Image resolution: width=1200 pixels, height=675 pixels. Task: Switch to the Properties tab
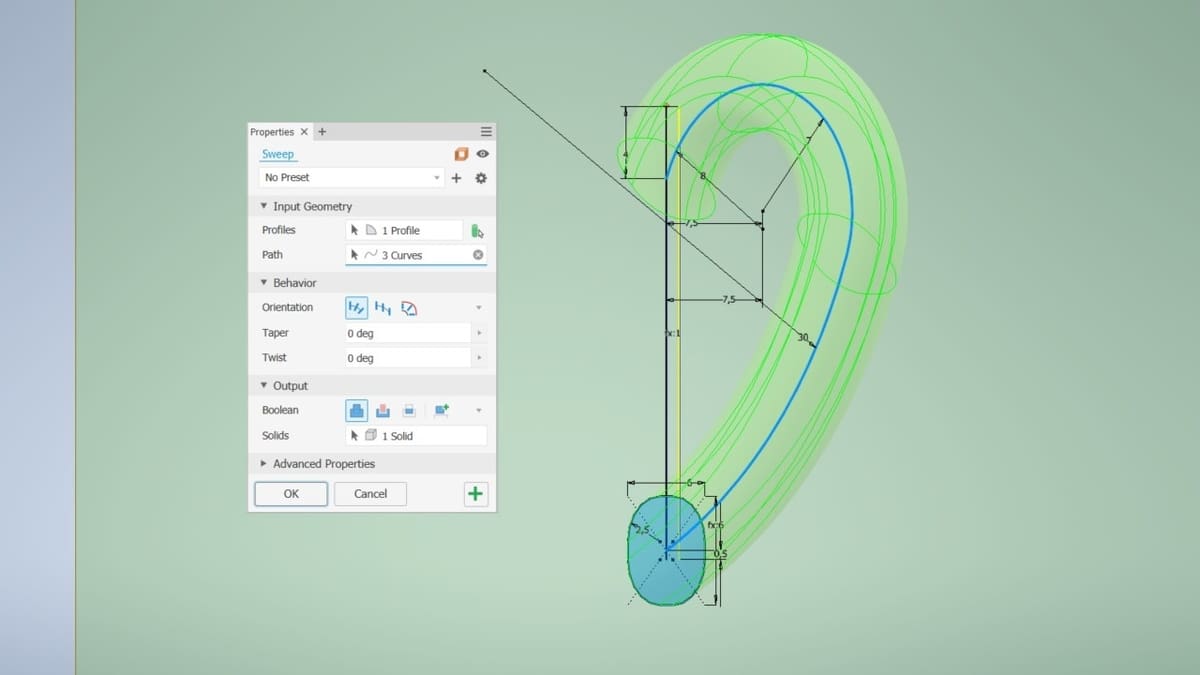click(x=272, y=131)
